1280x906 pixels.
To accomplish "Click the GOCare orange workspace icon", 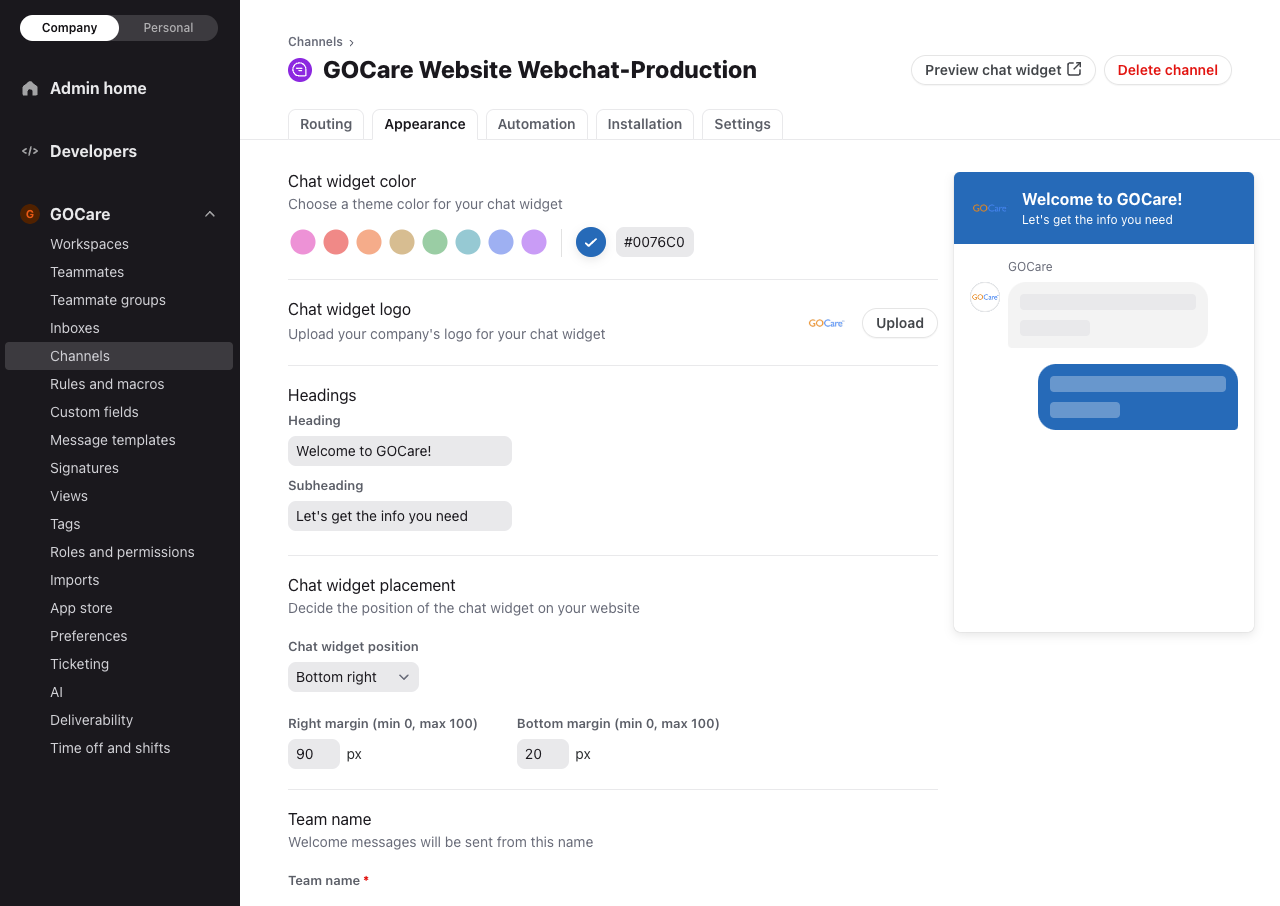I will pyautogui.click(x=30, y=214).
